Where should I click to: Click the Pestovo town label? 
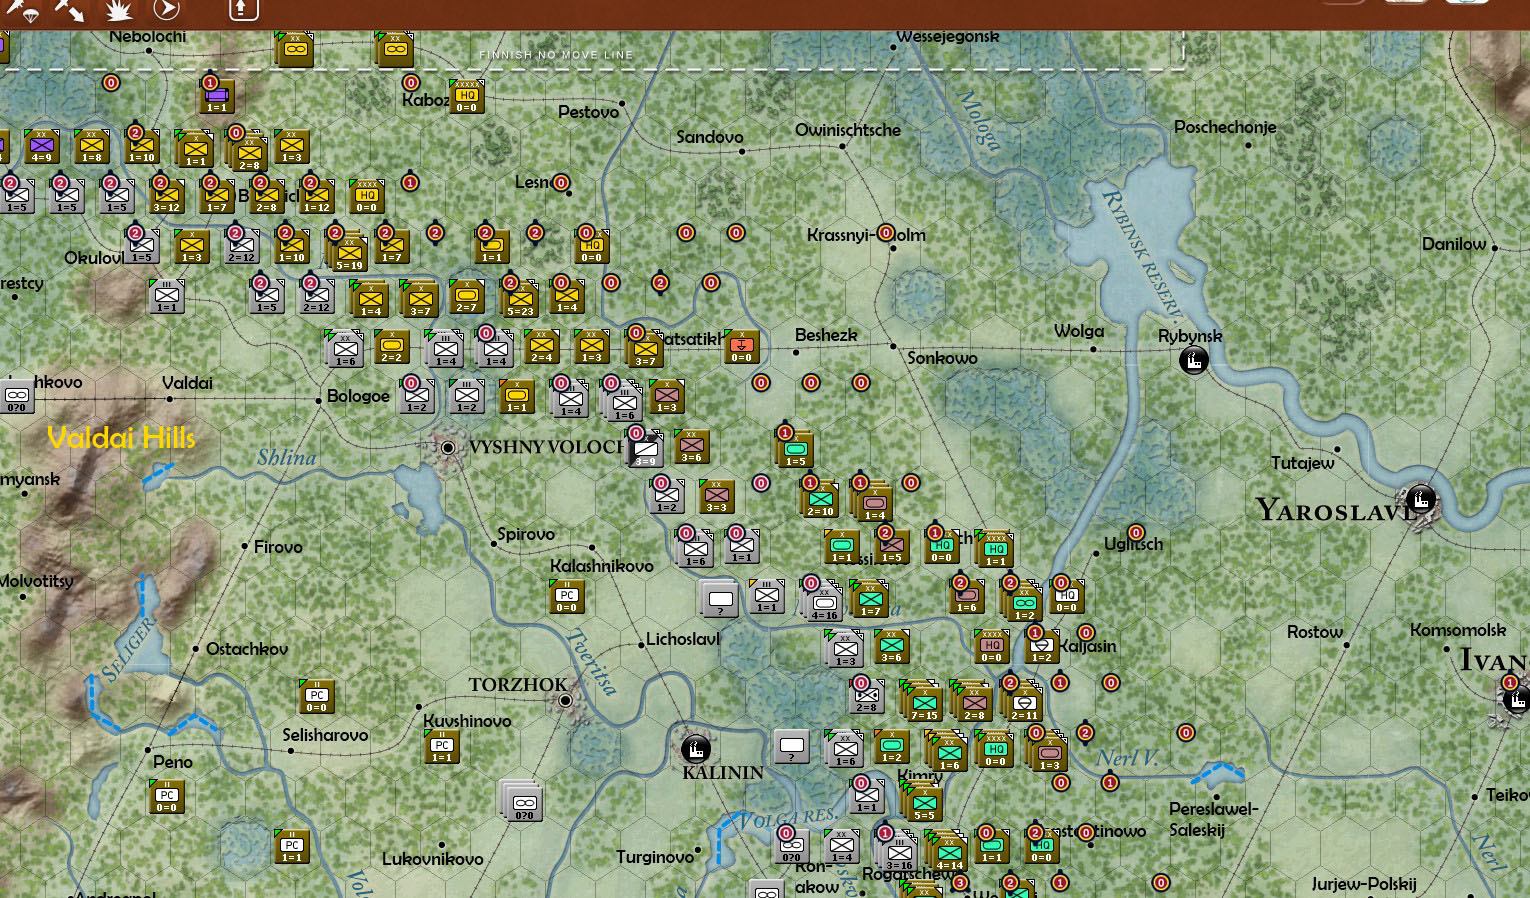click(x=589, y=112)
